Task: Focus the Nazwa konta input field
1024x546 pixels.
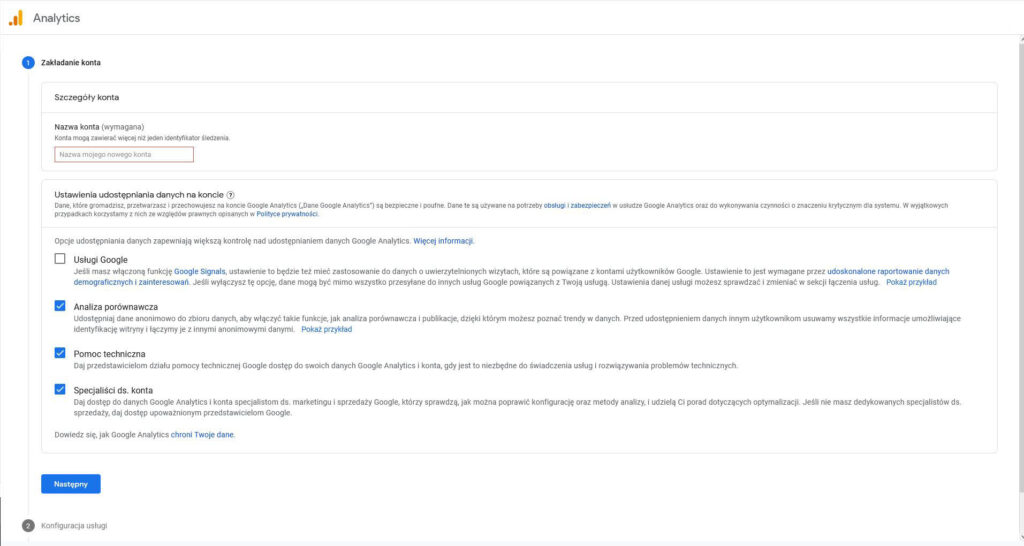Action: pyautogui.click(x=124, y=154)
